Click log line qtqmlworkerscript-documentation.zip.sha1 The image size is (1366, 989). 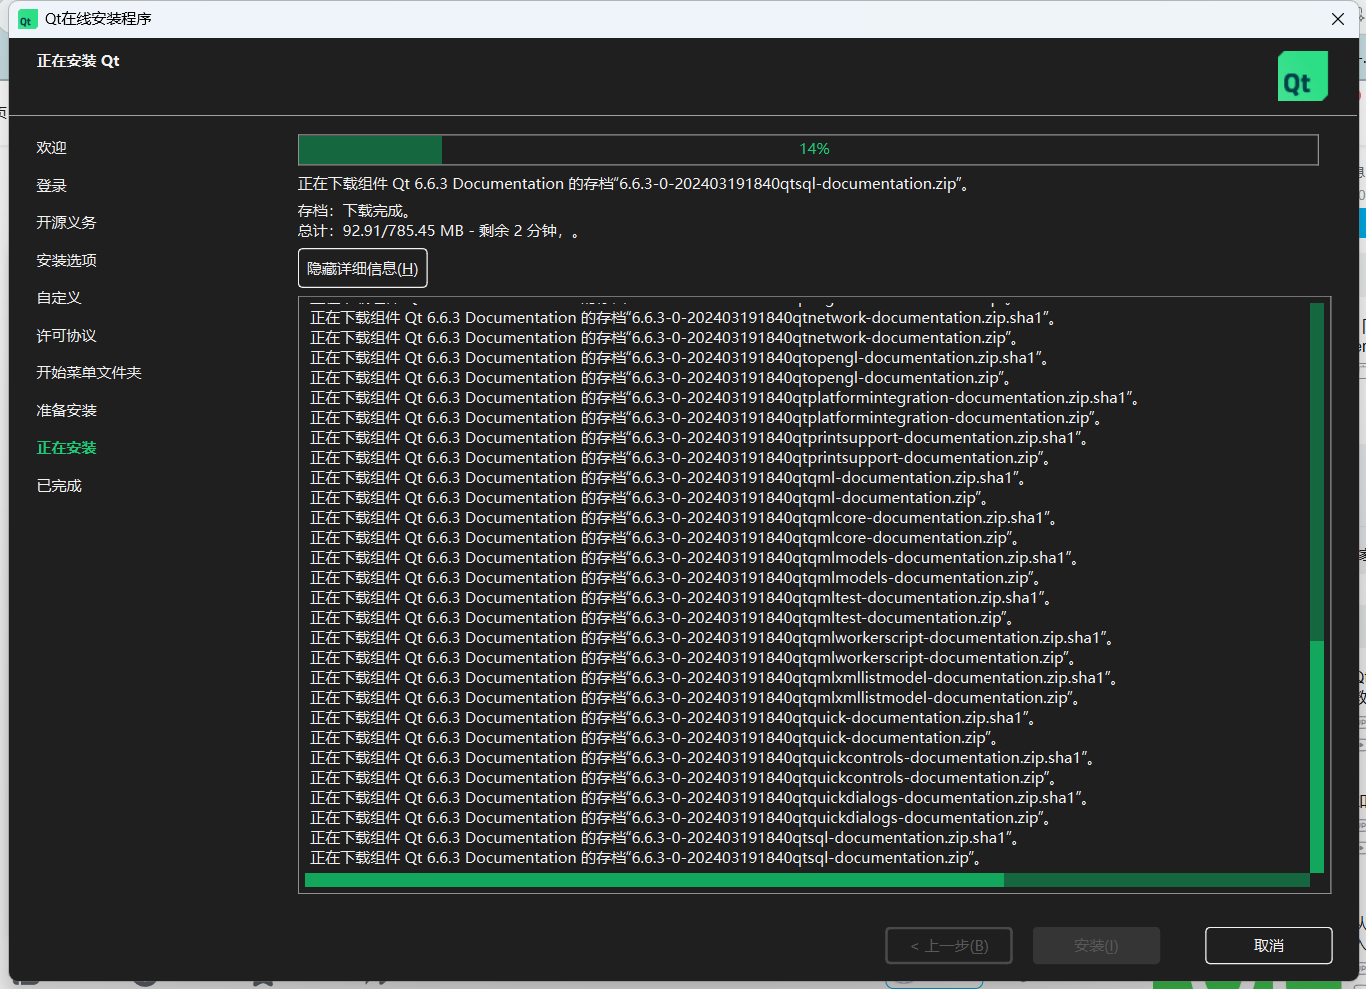click(x=712, y=638)
